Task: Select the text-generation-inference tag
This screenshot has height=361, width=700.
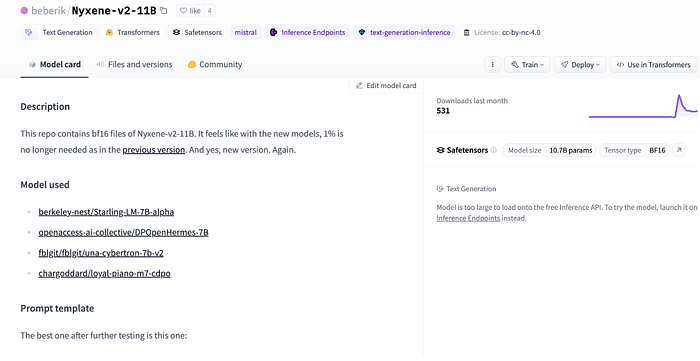Action: [x=404, y=32]
